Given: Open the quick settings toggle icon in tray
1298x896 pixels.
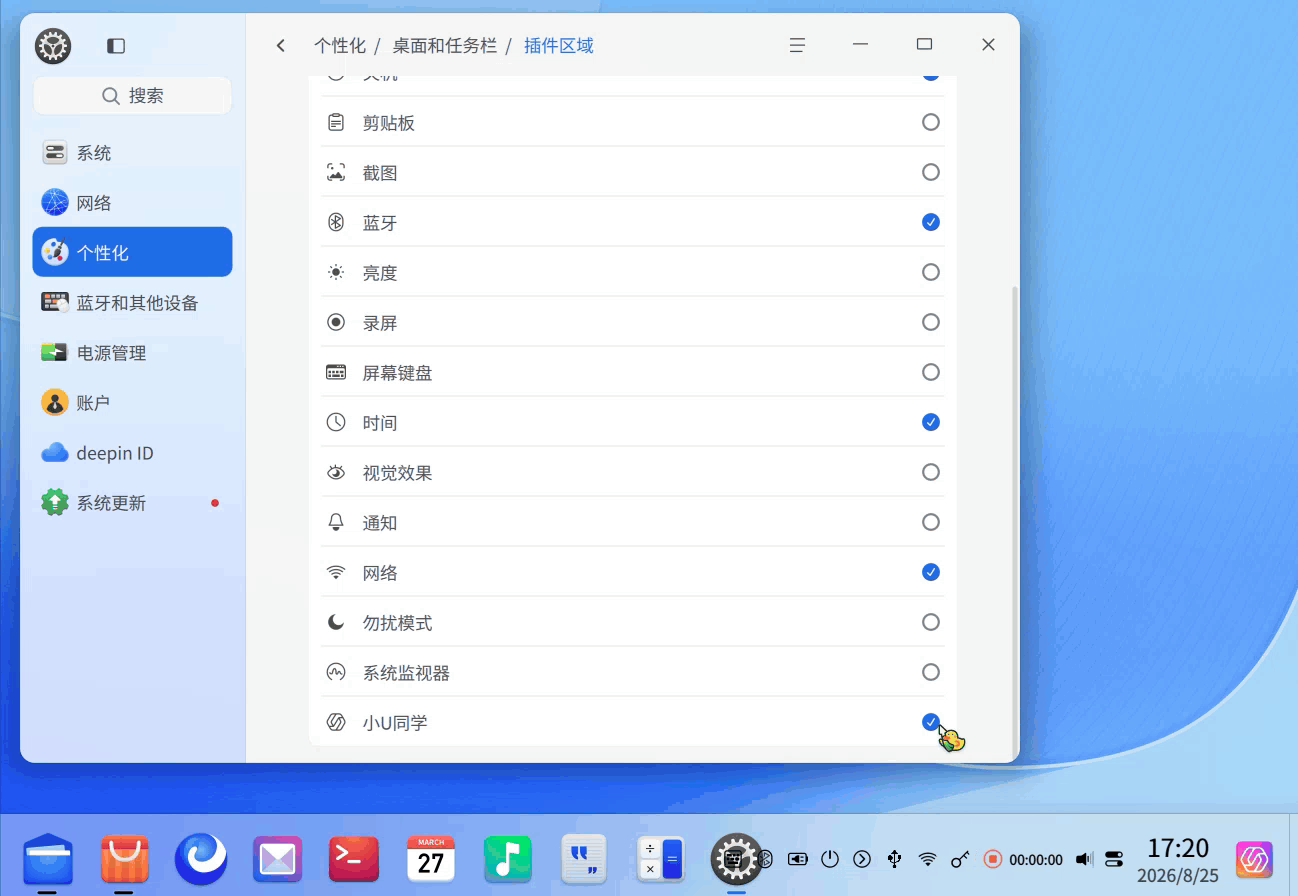Looking at the screenshot, I should click(1115, 858).
